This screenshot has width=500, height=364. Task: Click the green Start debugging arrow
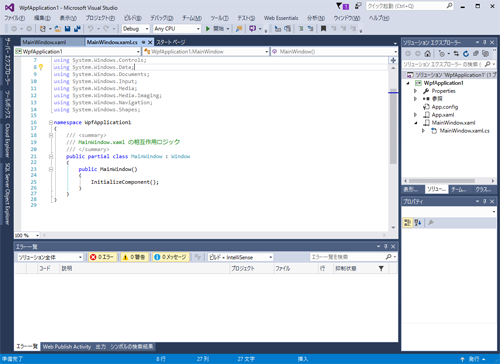[208, 29]
